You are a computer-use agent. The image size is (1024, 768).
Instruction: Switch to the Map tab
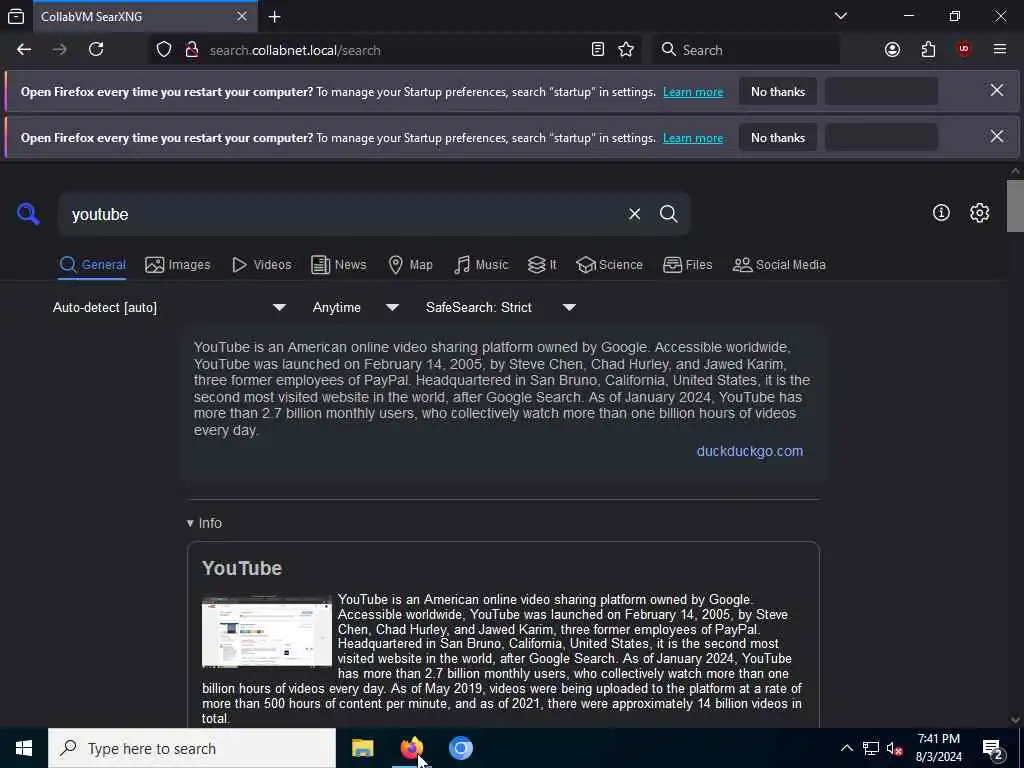point(410,264)
